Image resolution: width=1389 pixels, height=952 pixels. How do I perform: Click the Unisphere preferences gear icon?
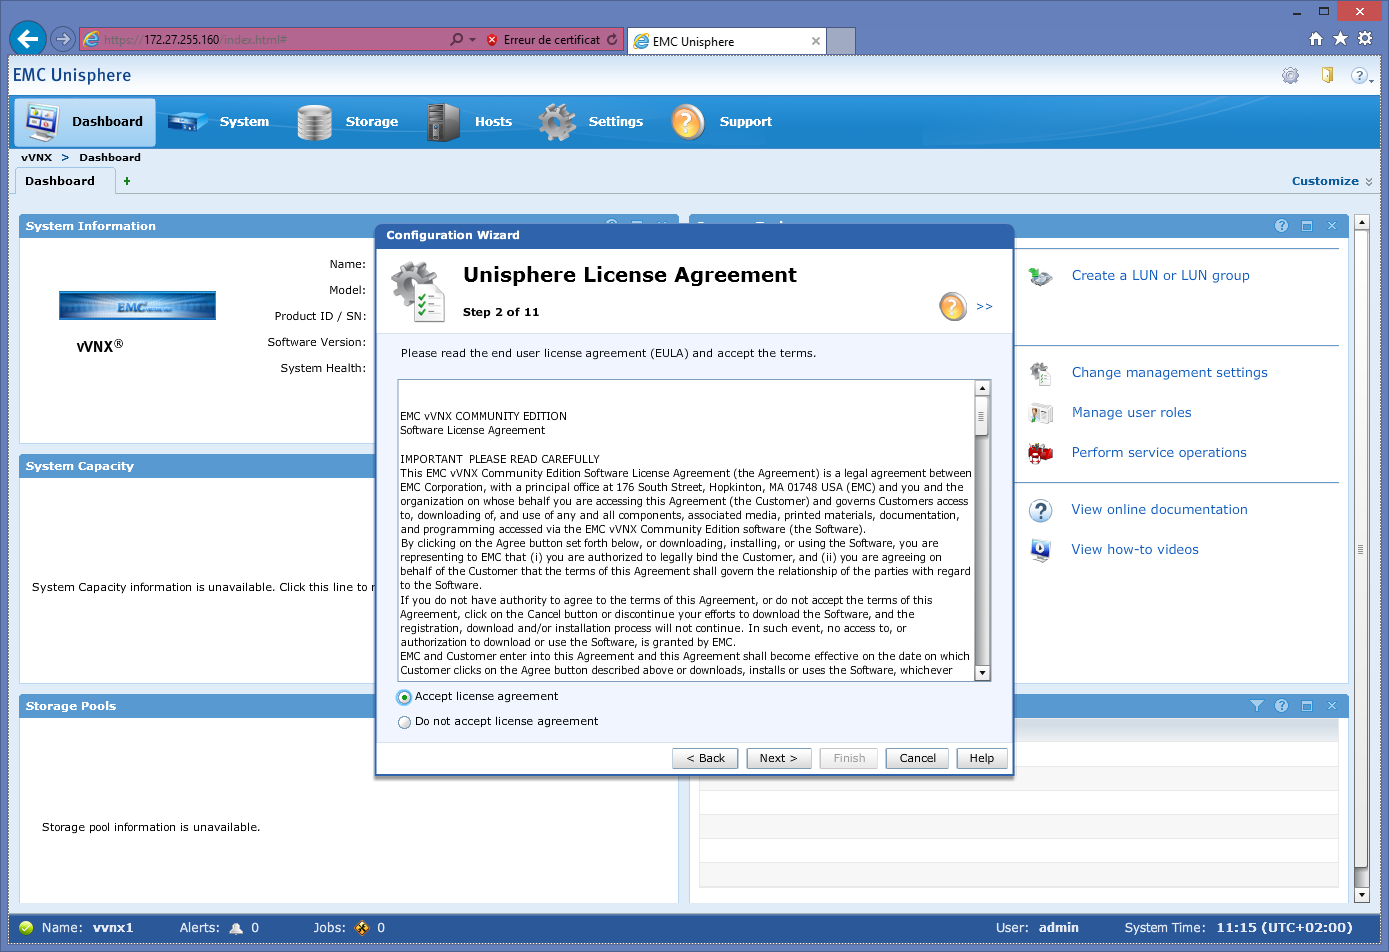(x=1290, y=76)
